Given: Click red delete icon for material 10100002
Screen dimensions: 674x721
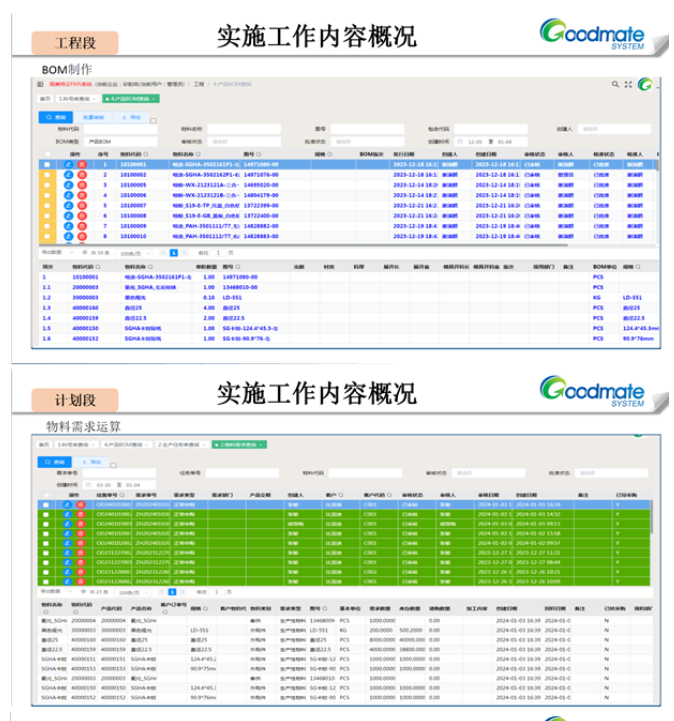Looking at the screenshot, I should coord(82,174).
